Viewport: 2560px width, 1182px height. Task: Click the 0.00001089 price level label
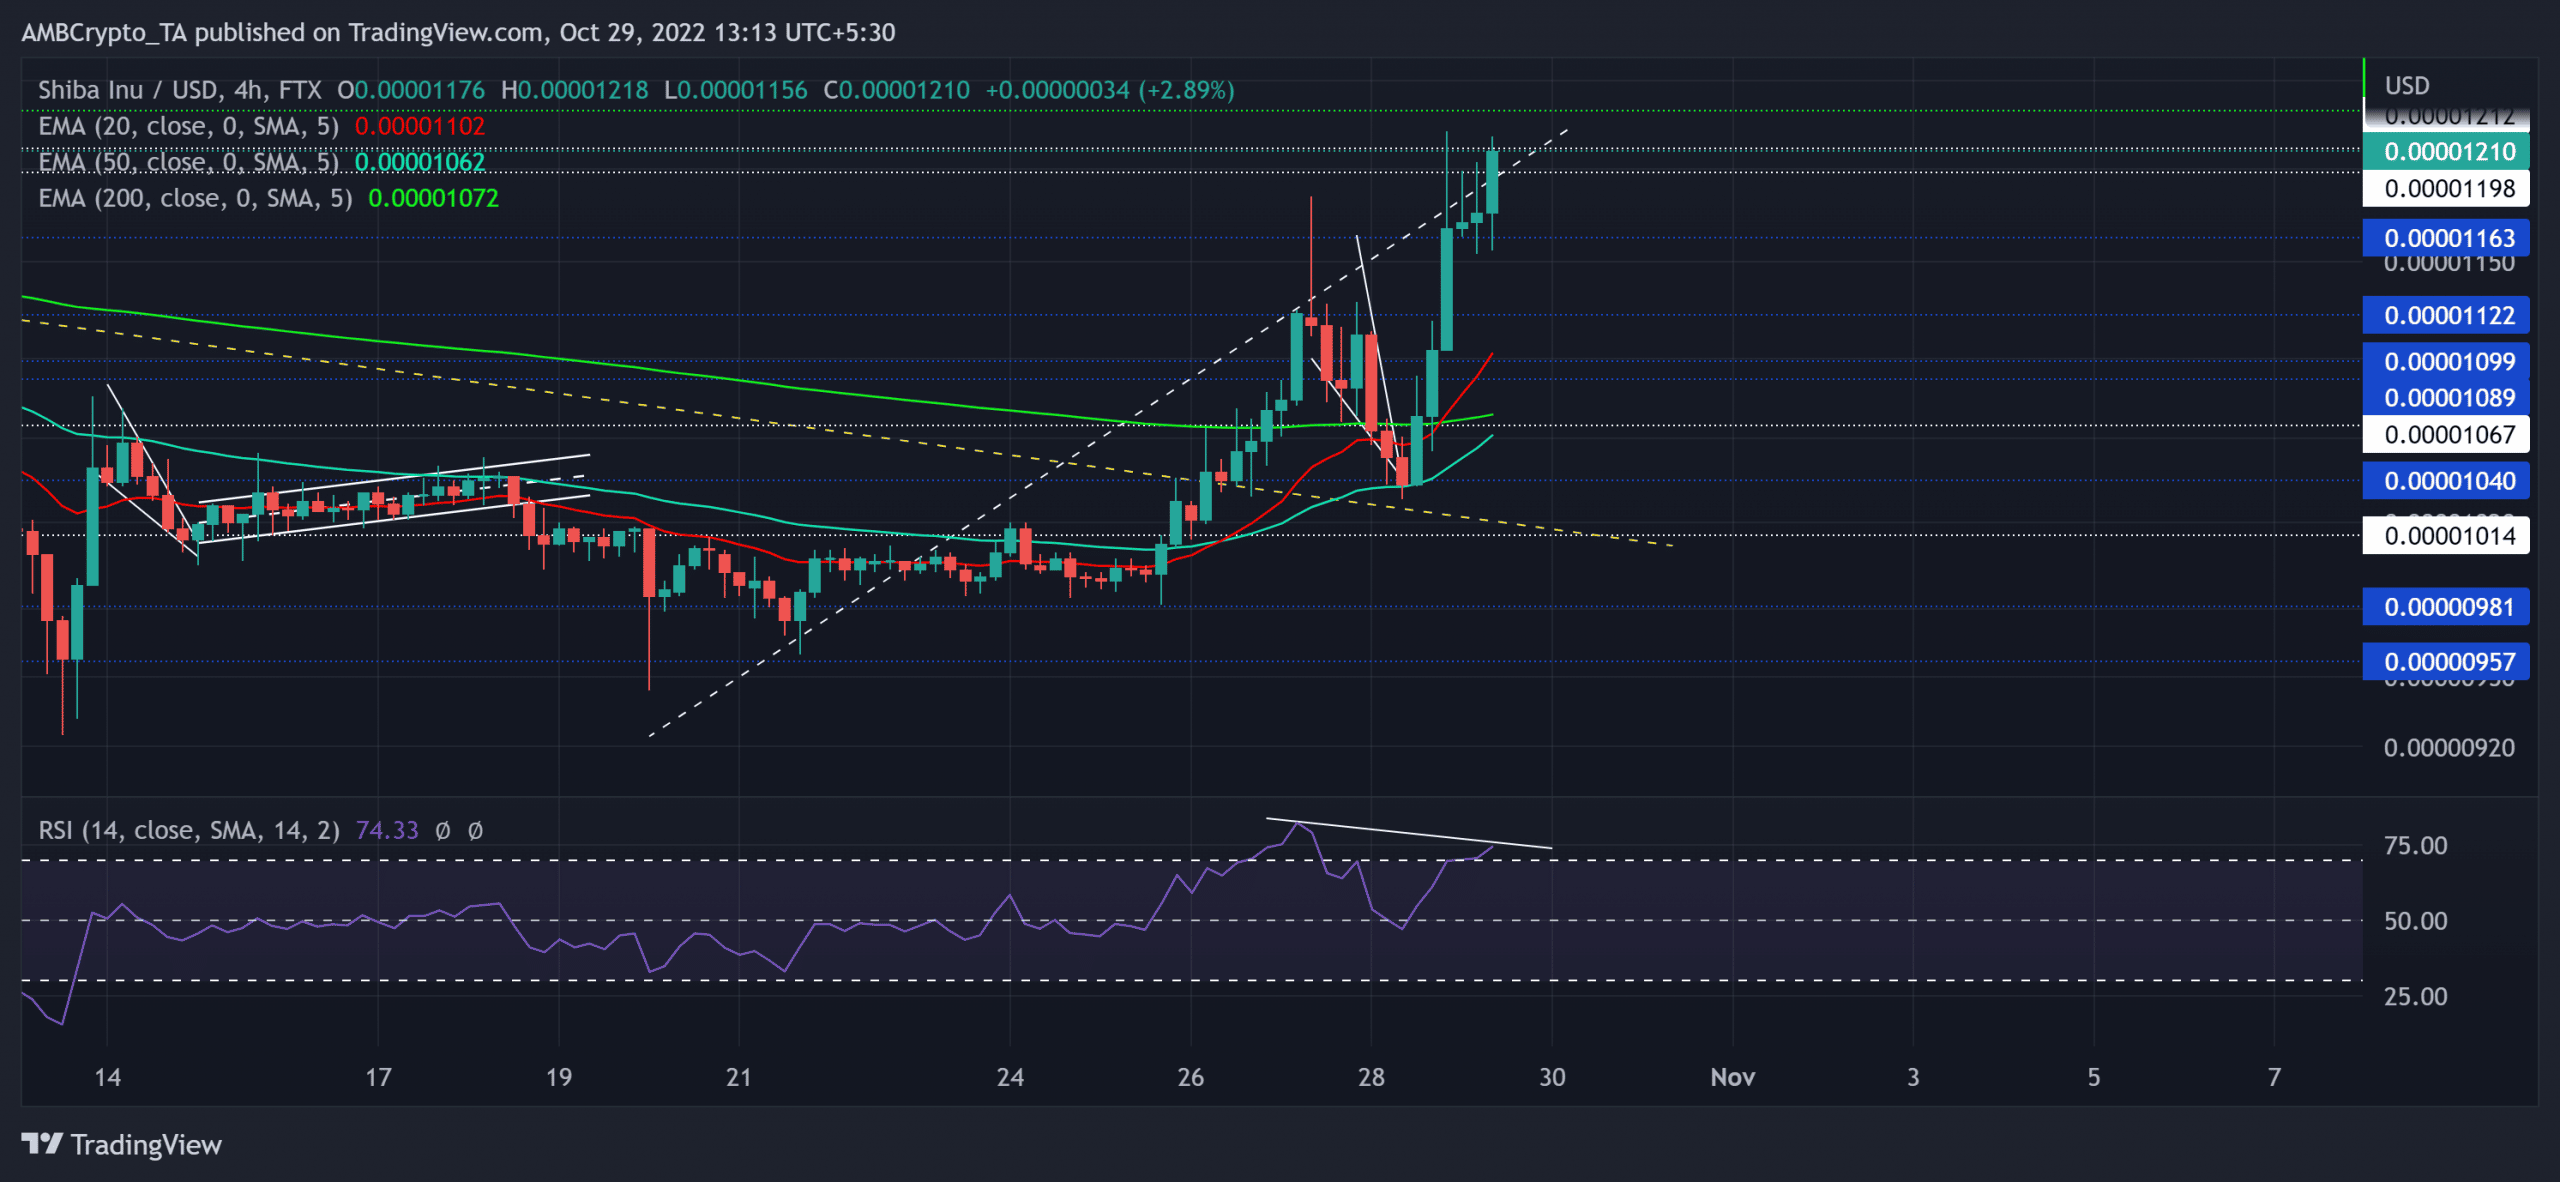click(x=2446, y=397)
